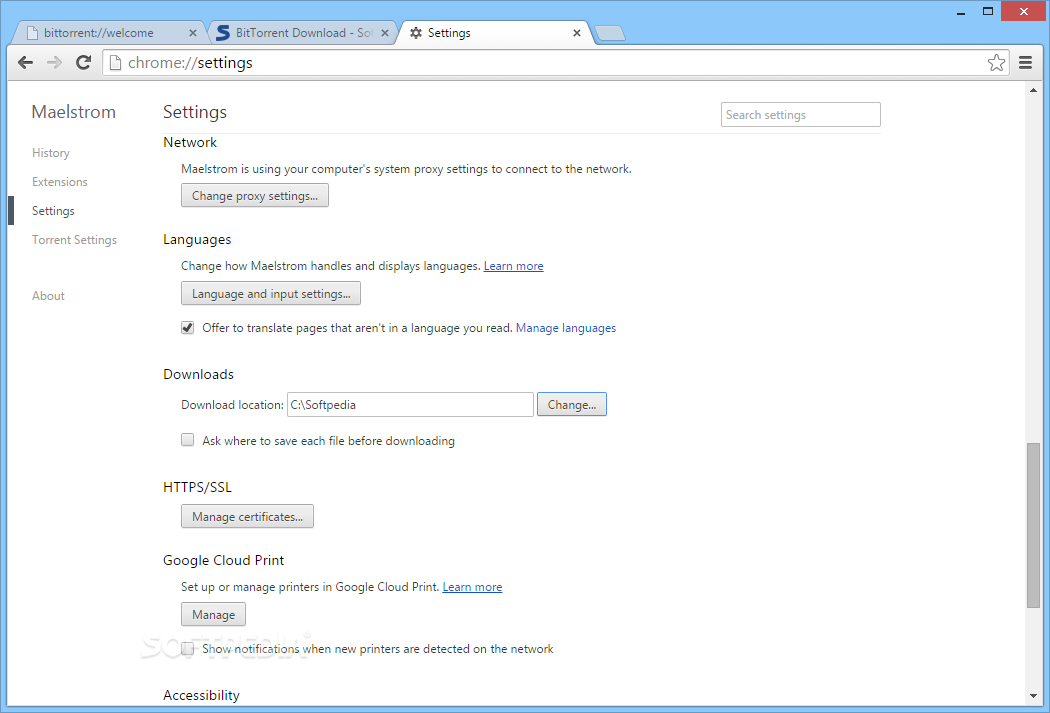Viewport: 1050px width, 713px height.
Task: Click the Download location text field
Action: pos(410,404)
